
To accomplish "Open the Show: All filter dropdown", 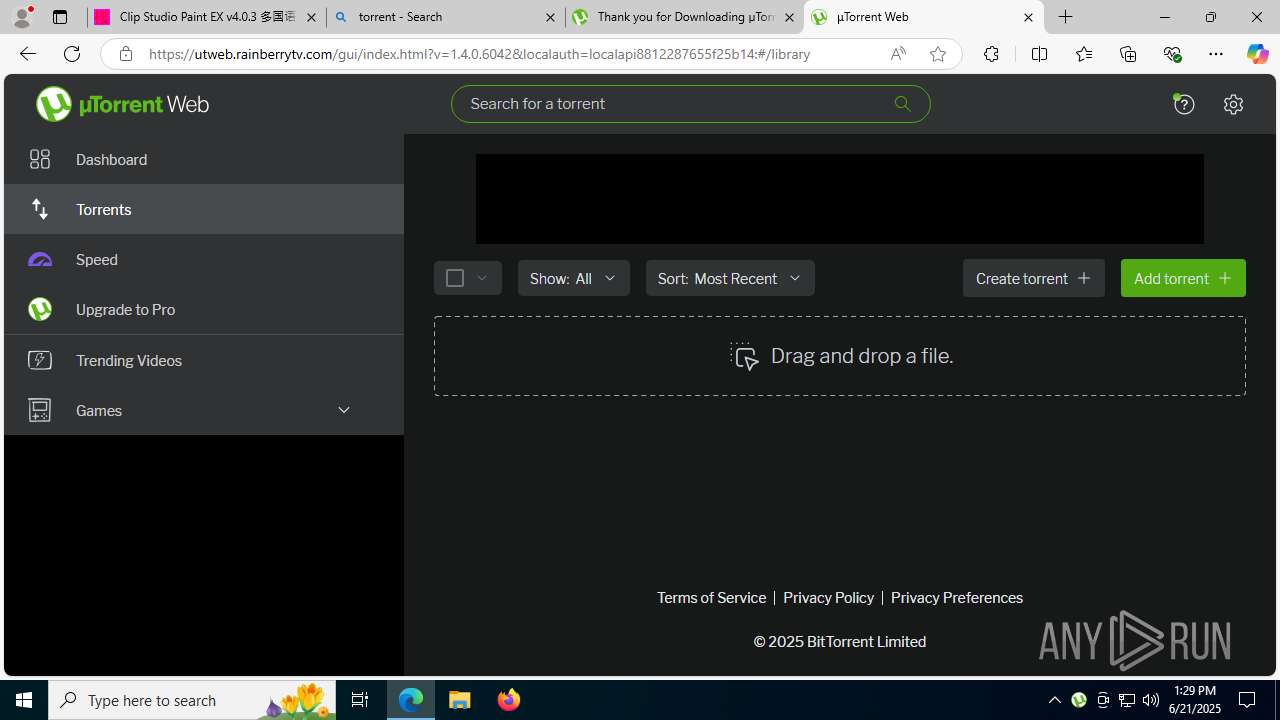I will tap(574, 278).
